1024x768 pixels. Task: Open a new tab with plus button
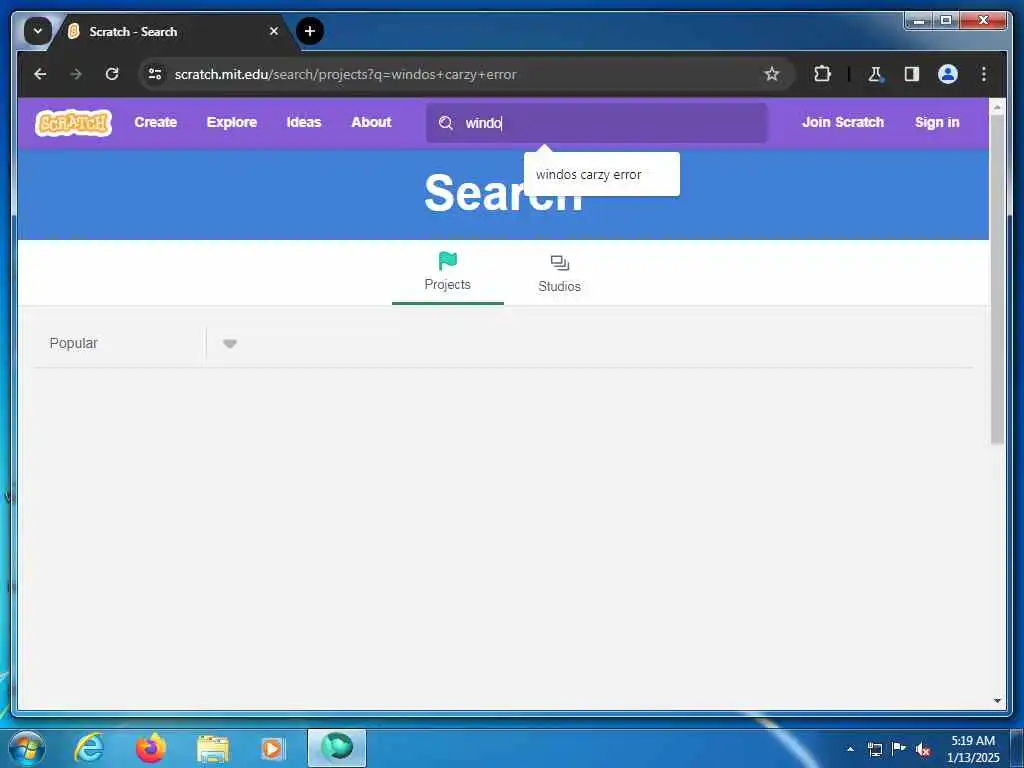(310, 31)
